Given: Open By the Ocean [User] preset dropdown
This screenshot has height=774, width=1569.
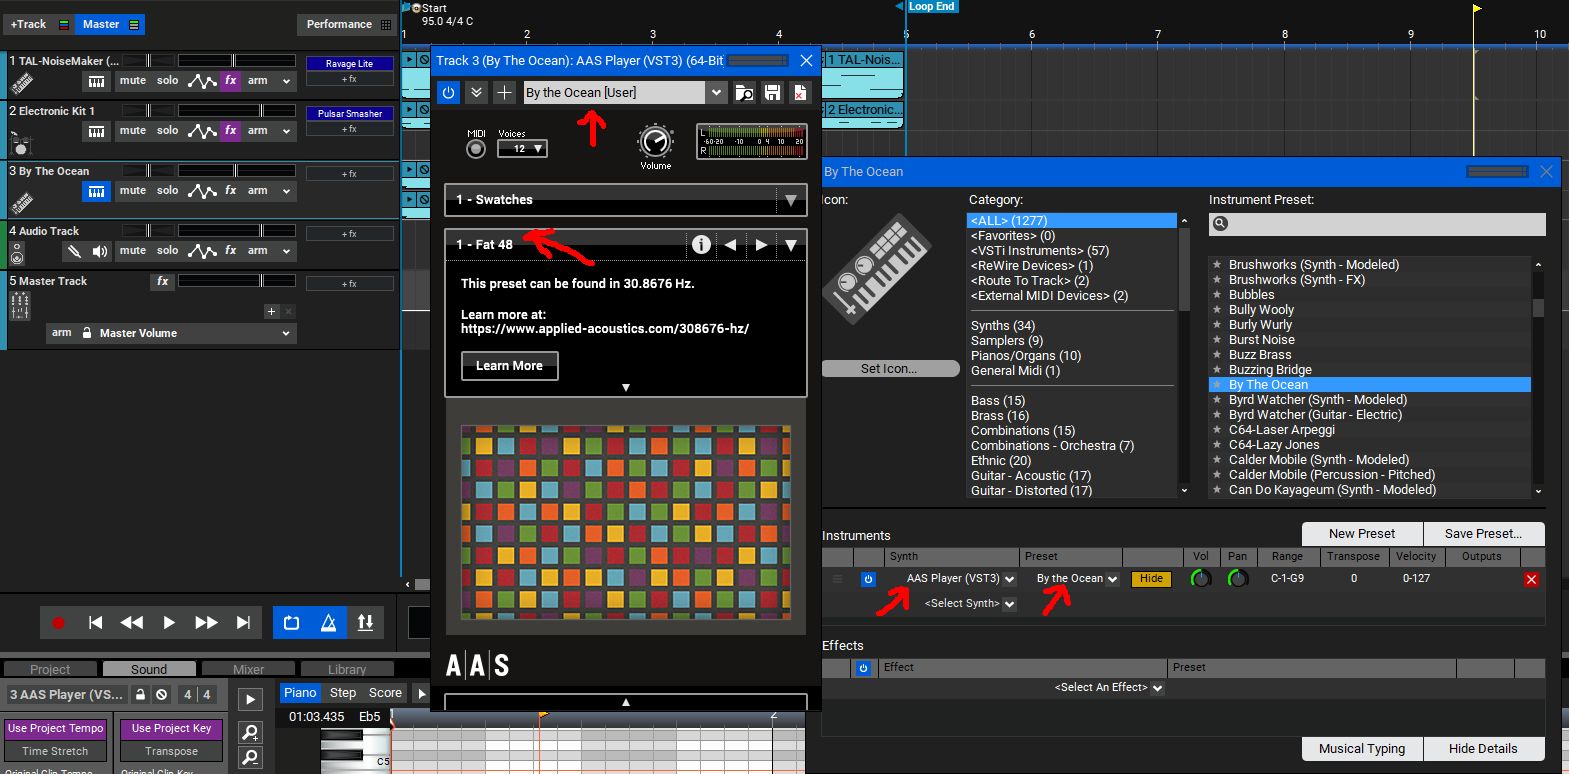Looking at the screenshot, I should pyautogui.click(x=716, y=92).
